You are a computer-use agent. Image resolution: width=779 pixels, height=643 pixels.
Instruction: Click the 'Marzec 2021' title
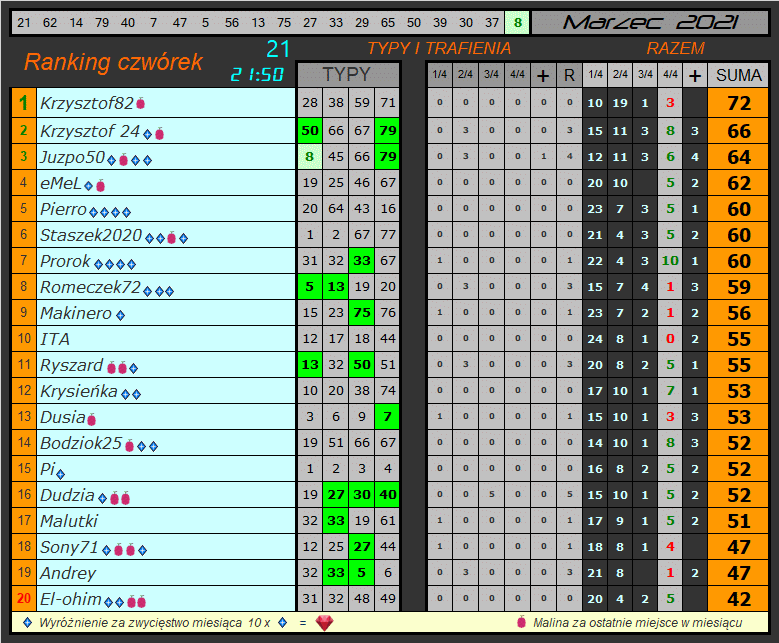coord(650,22)
